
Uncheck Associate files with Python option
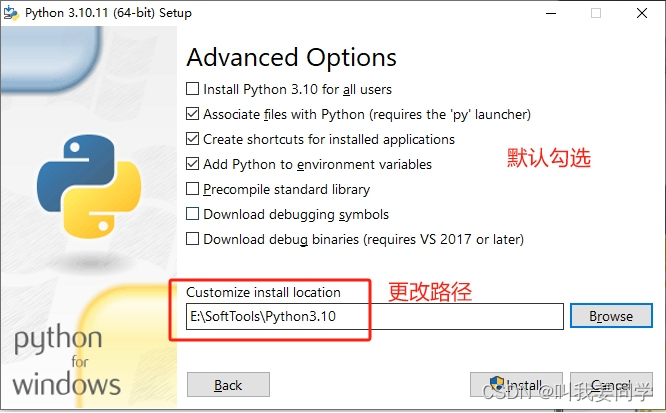(x=192, y=114)
